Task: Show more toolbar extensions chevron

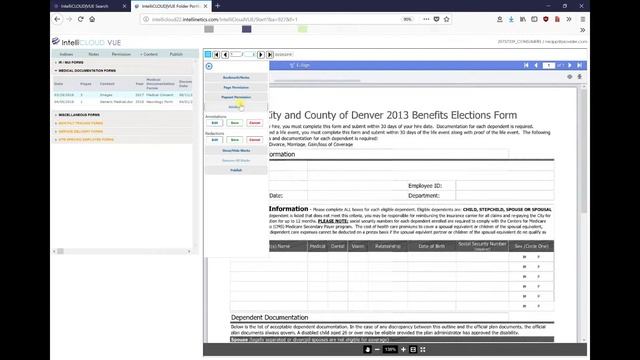Action: 569,19
